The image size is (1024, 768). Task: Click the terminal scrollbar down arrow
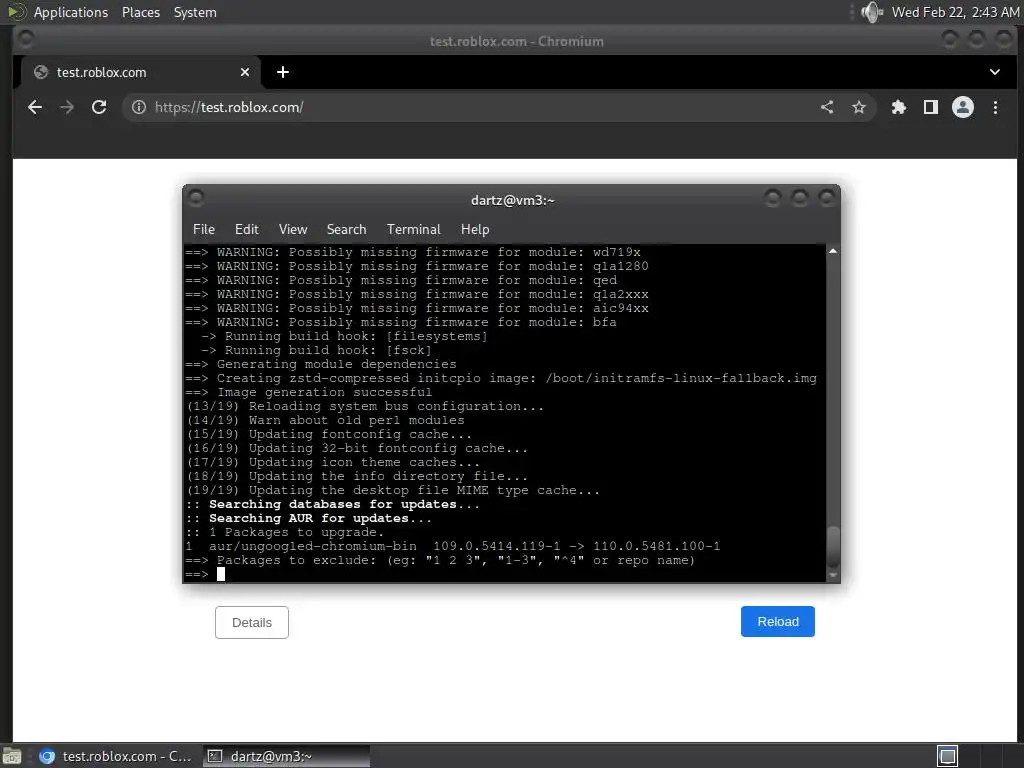tap(833, 575)
